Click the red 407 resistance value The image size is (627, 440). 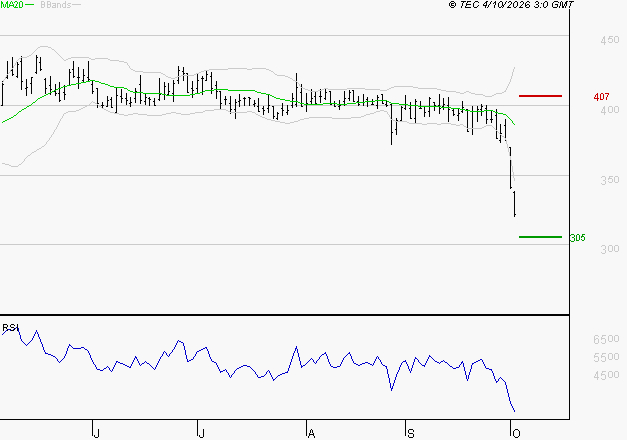[601, 96]
